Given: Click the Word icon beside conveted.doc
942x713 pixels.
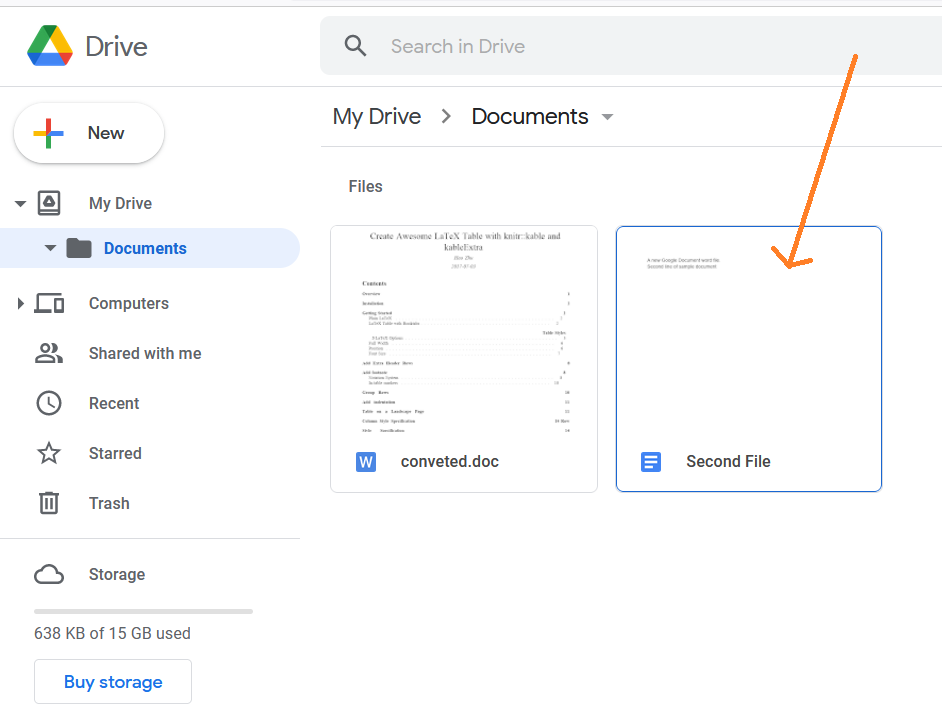Looking at the screenshot, I should [366, 462].
